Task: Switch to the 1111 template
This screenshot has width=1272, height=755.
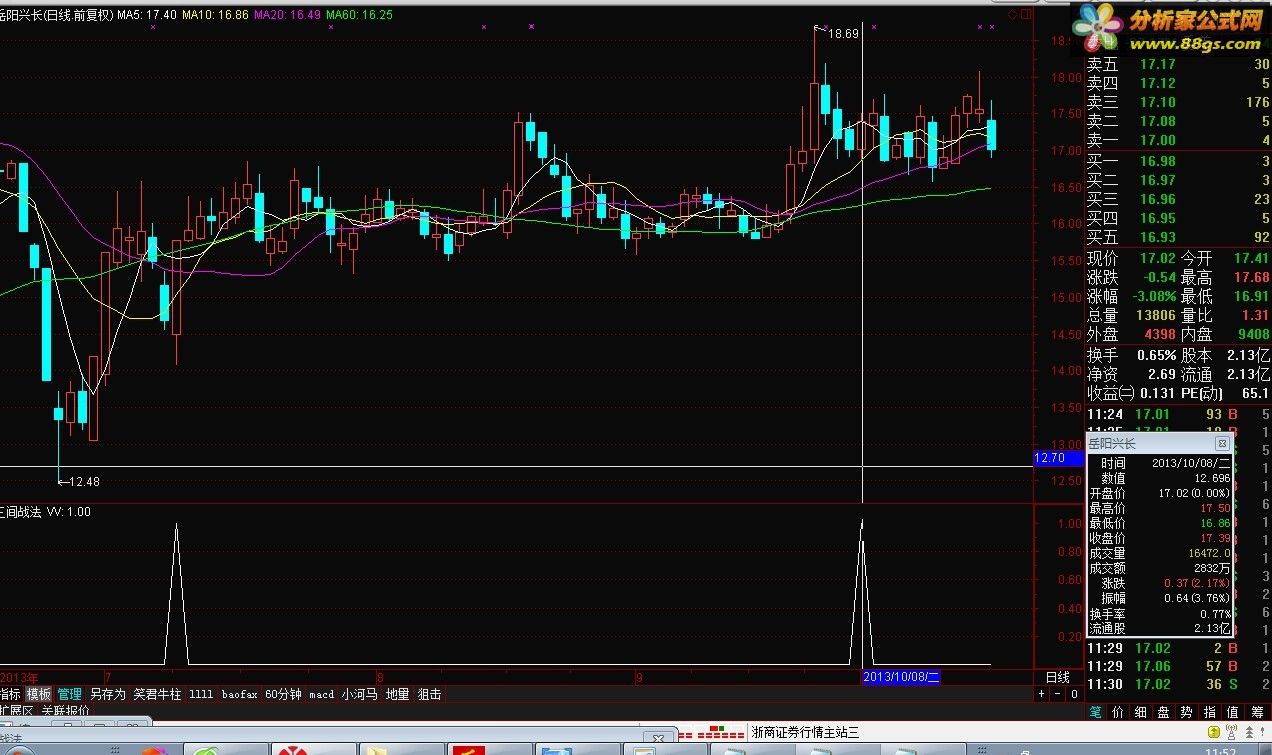Action: [201, 693]
